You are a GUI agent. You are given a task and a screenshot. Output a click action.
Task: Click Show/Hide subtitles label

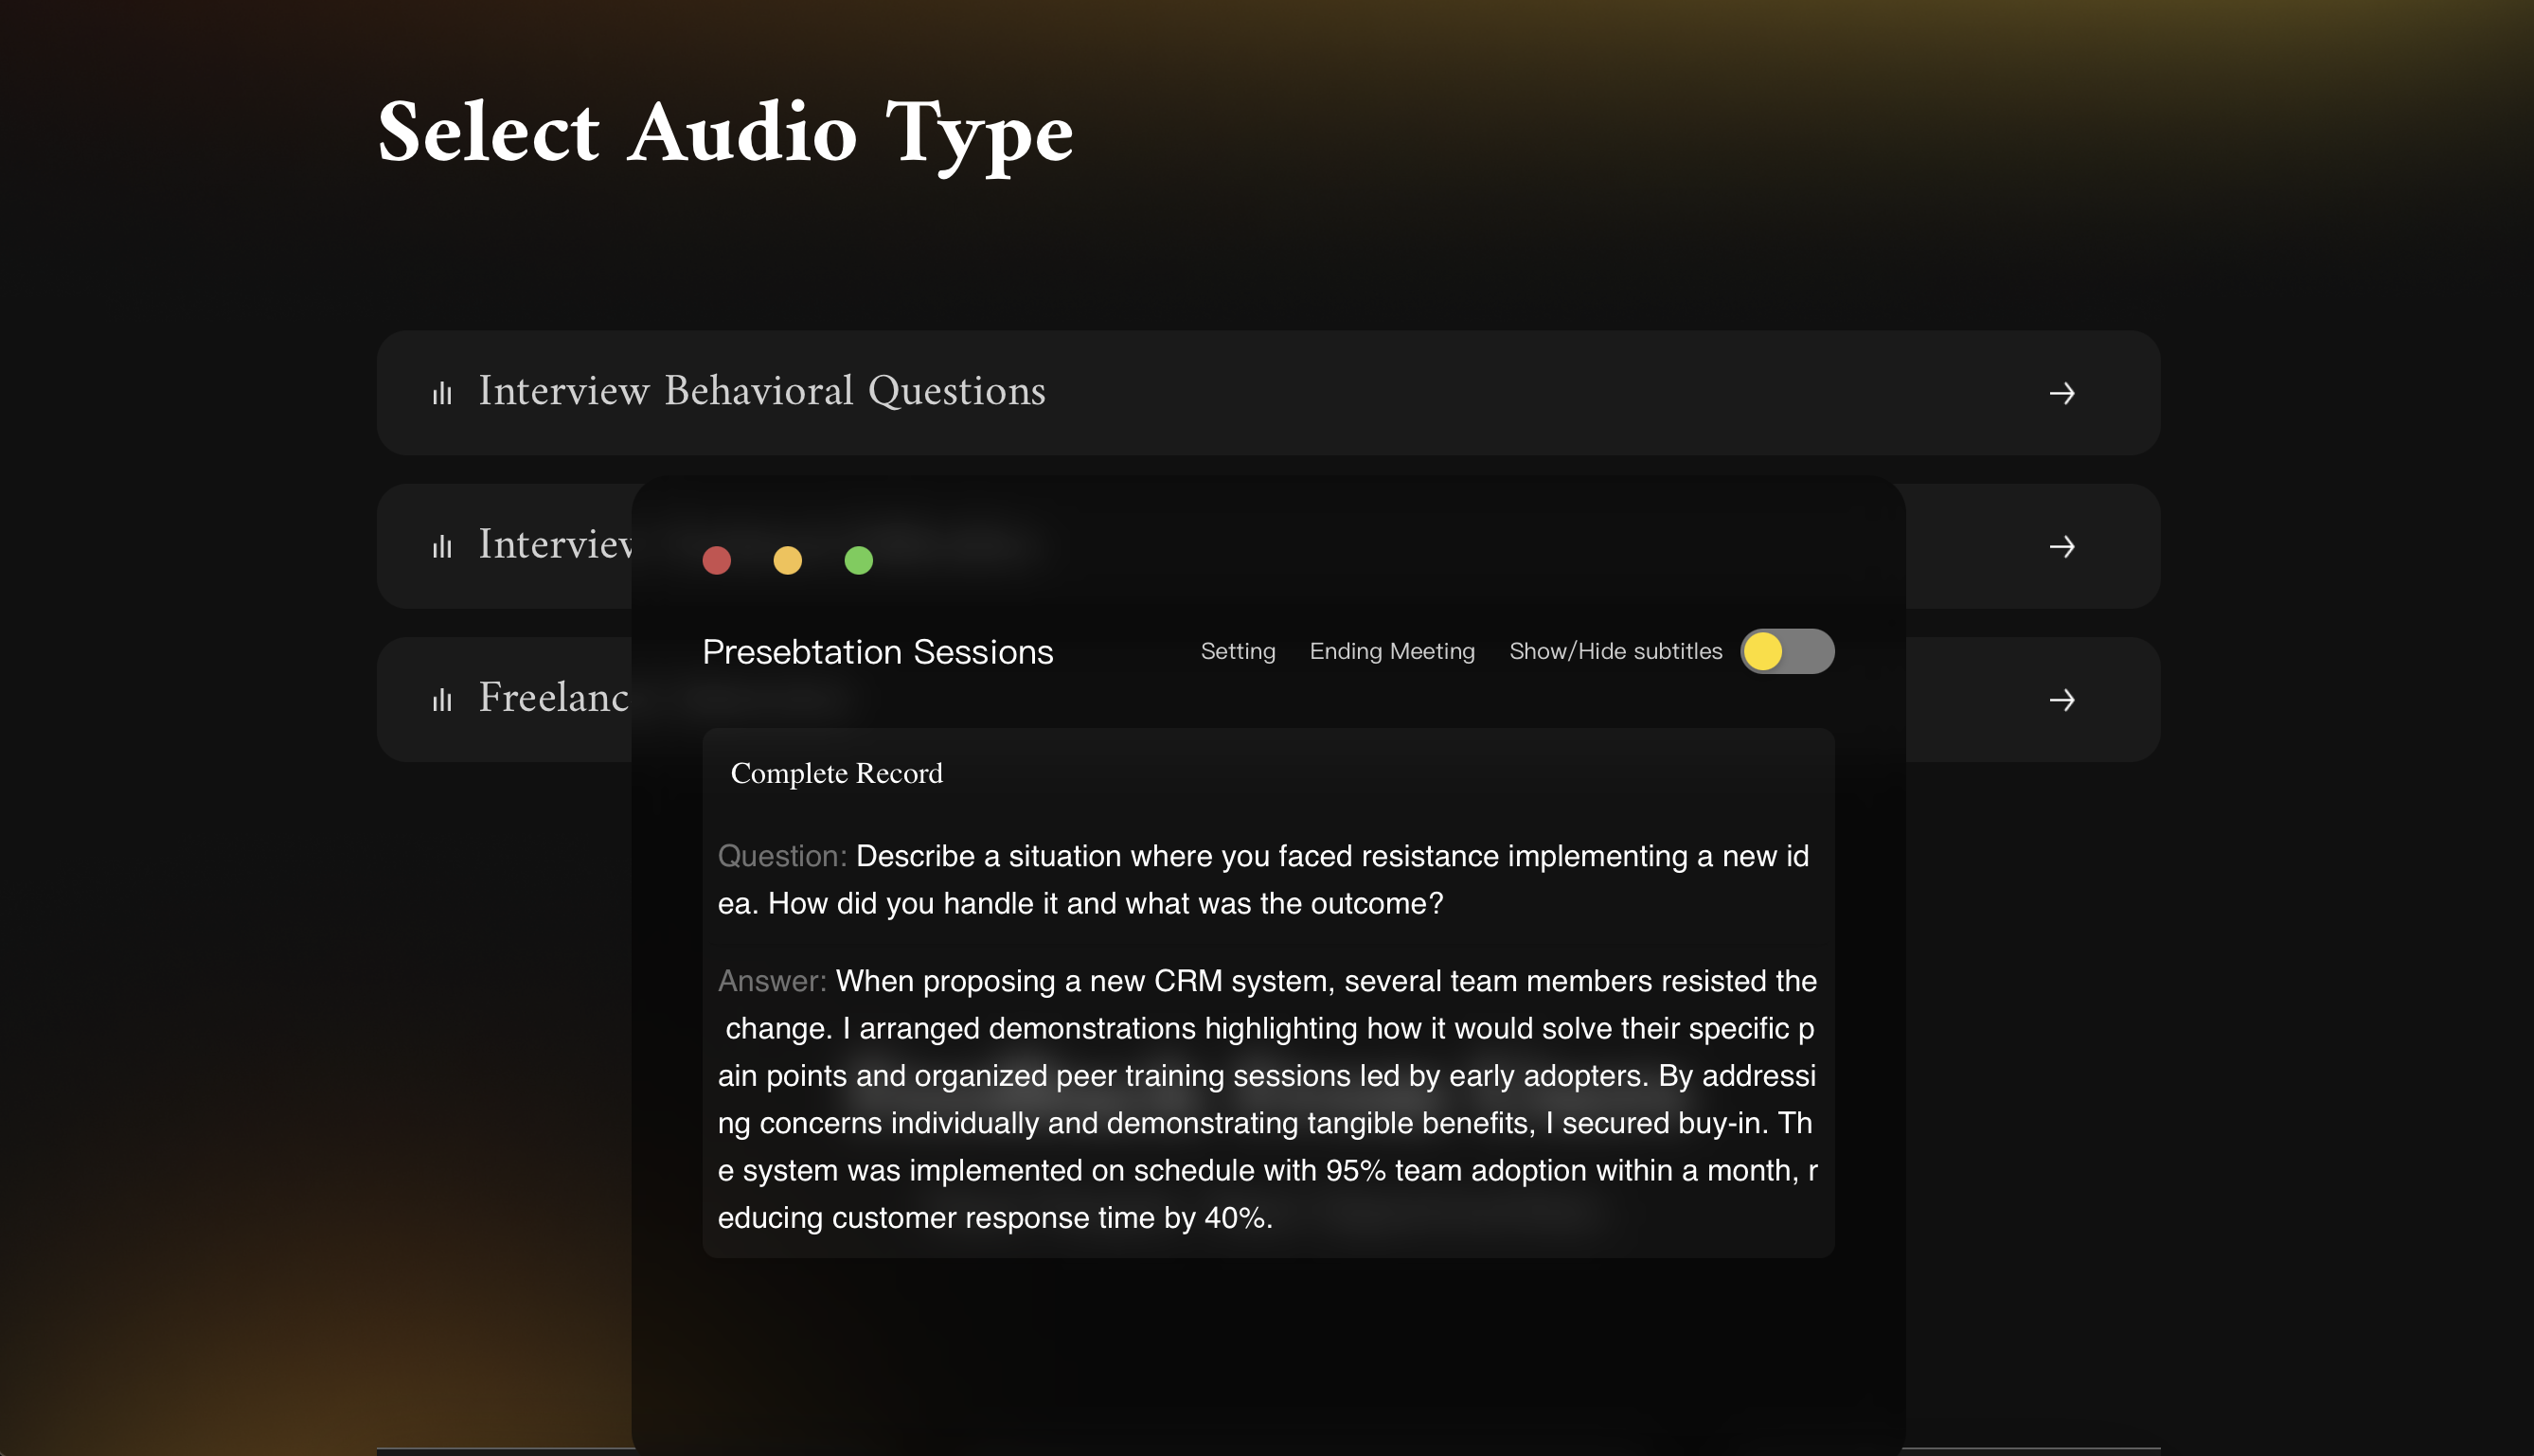point(1615,651)
